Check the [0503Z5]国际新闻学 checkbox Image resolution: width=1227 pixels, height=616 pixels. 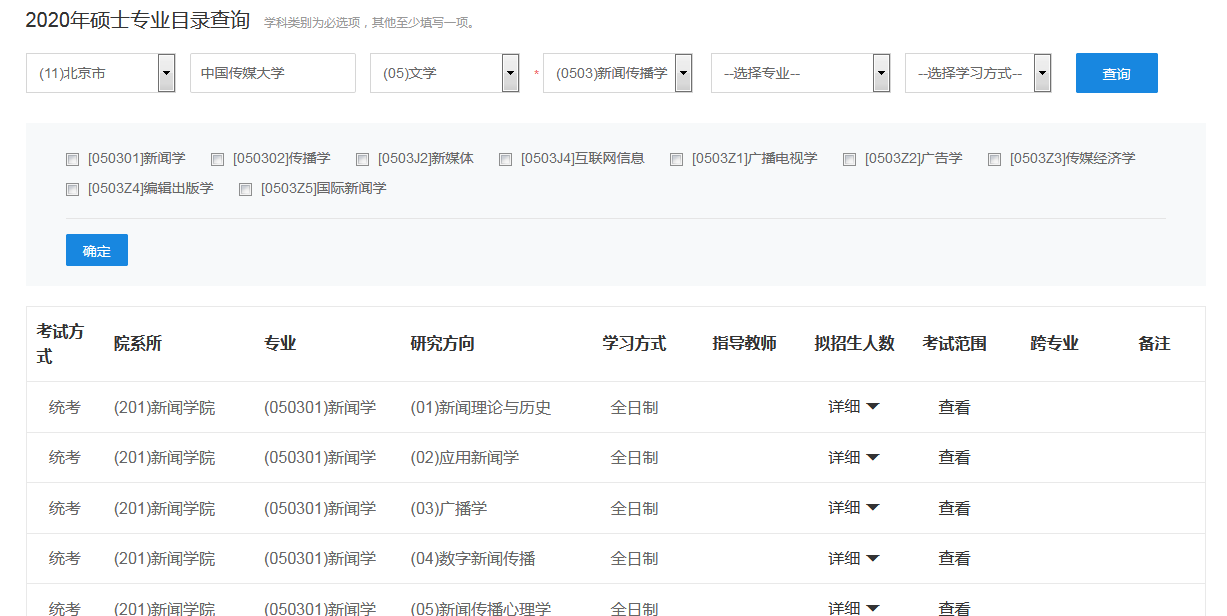(245, 189)
